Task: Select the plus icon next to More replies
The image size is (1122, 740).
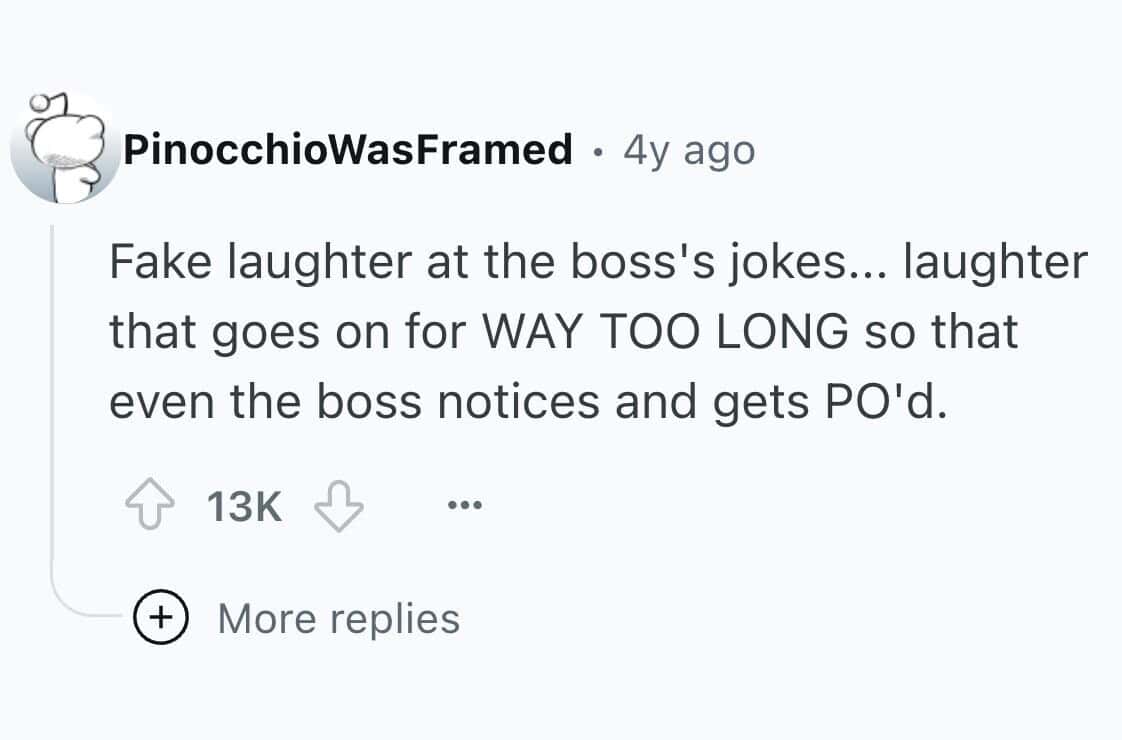Action: (x=161, y=616)
